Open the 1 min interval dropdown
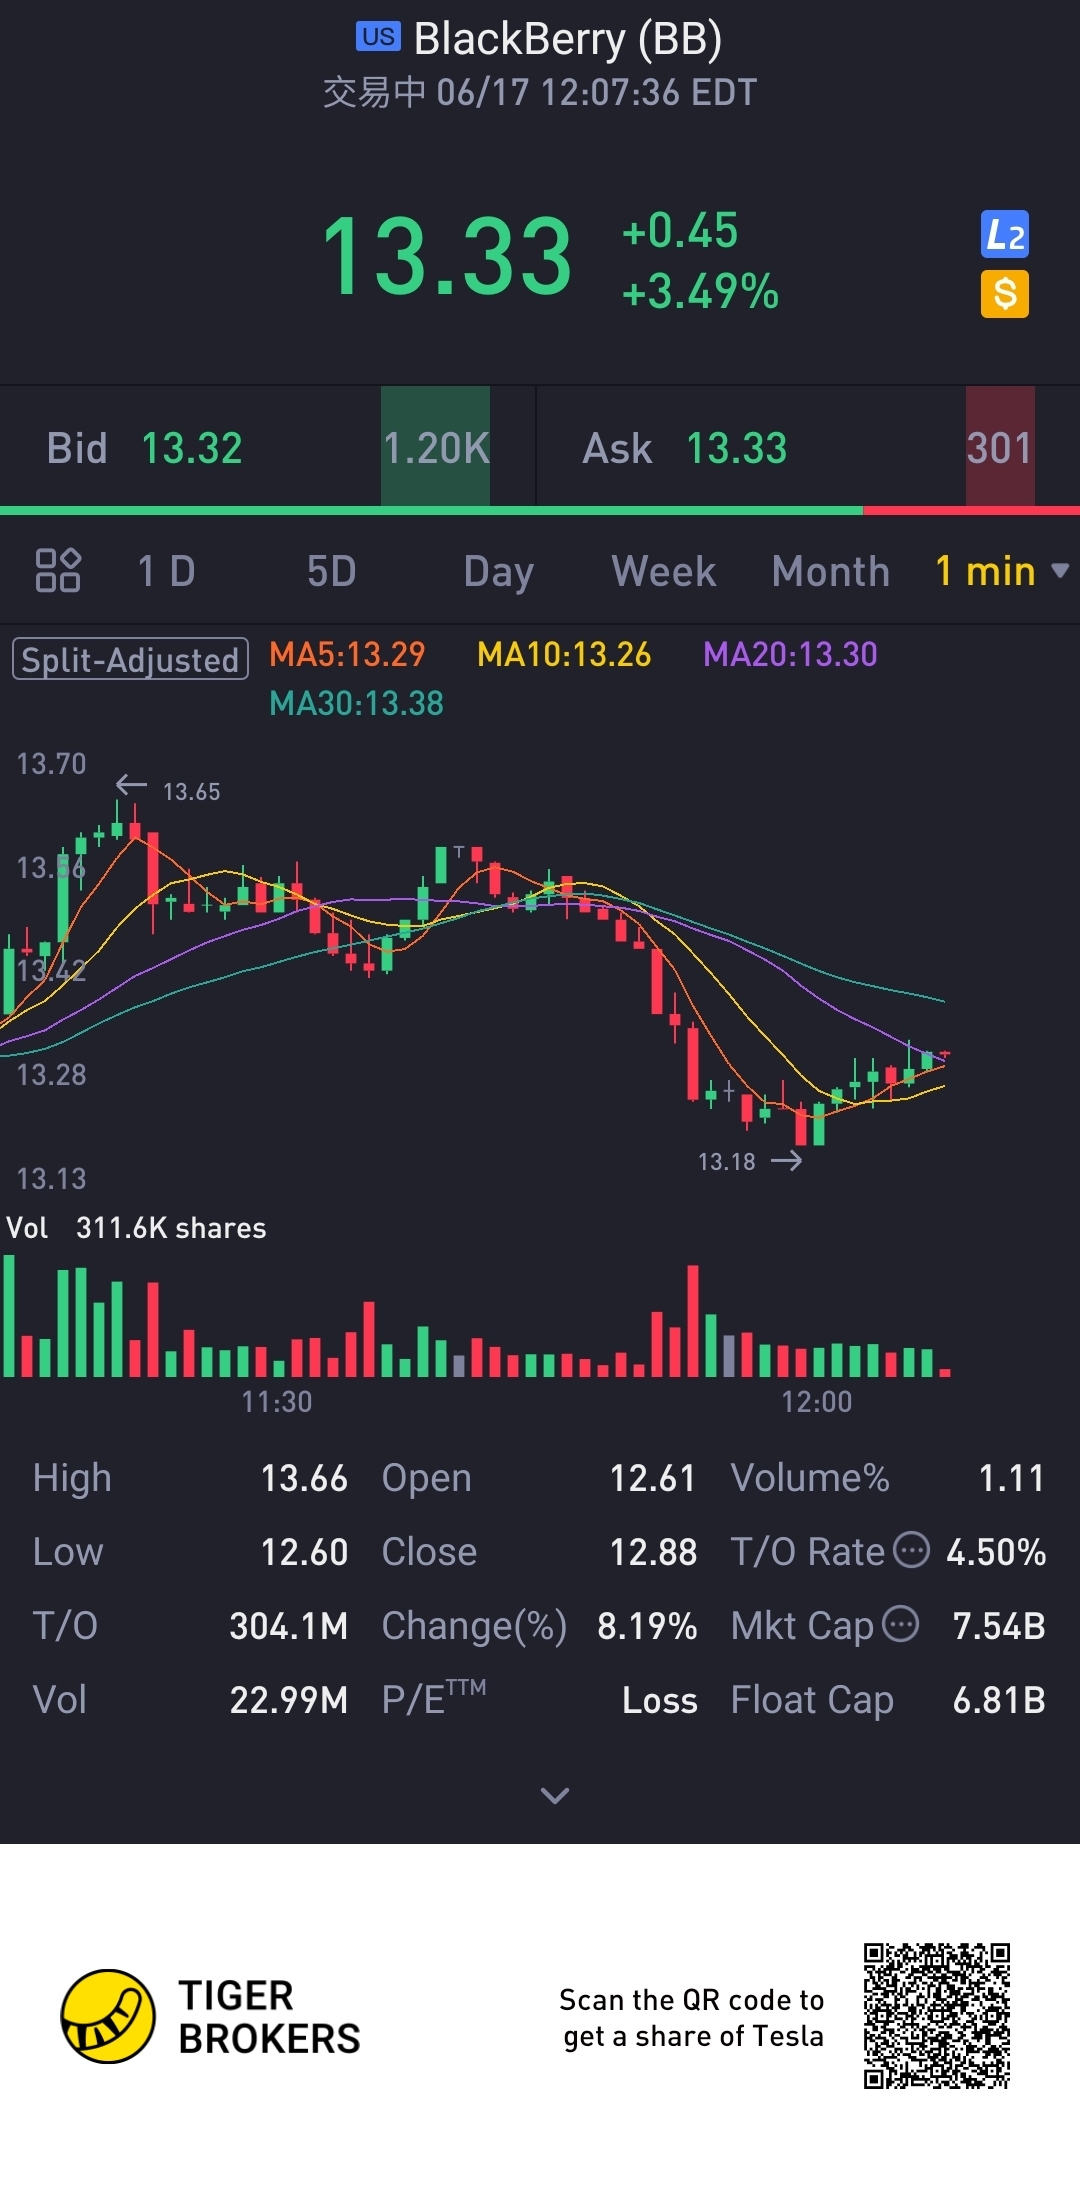 tap(1002, 571)
